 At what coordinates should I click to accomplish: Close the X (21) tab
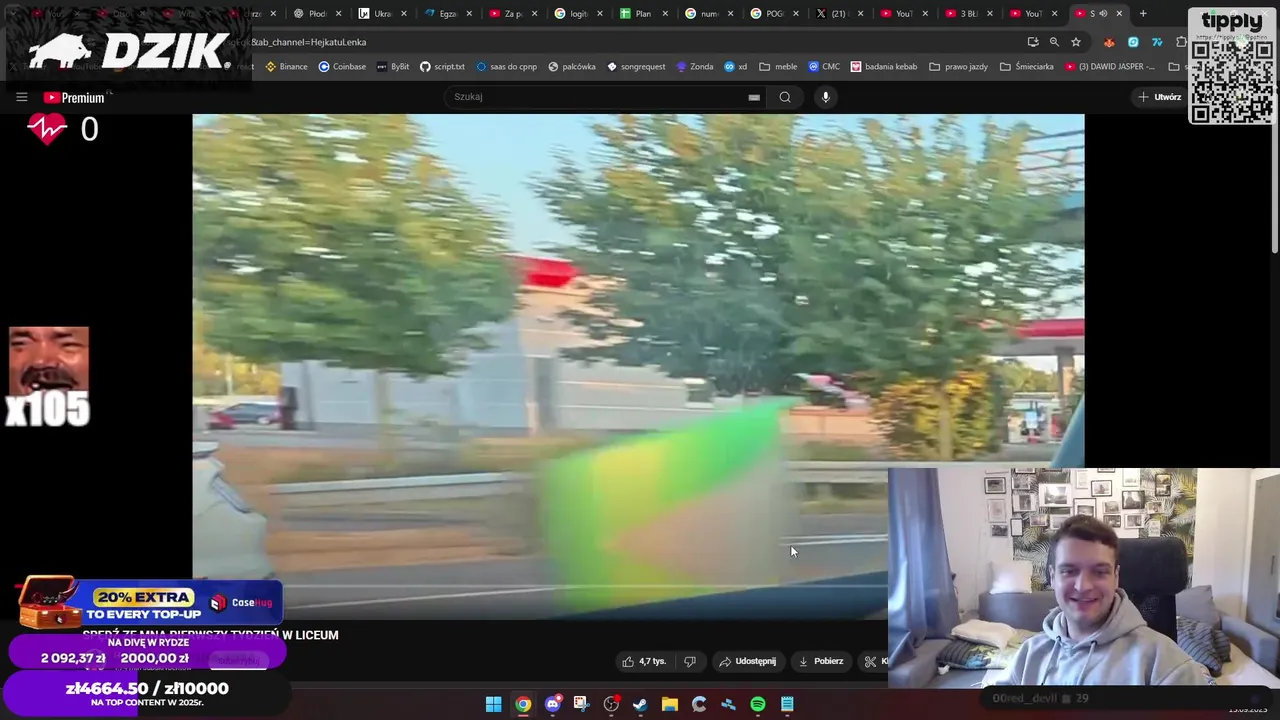coord(860,14)
